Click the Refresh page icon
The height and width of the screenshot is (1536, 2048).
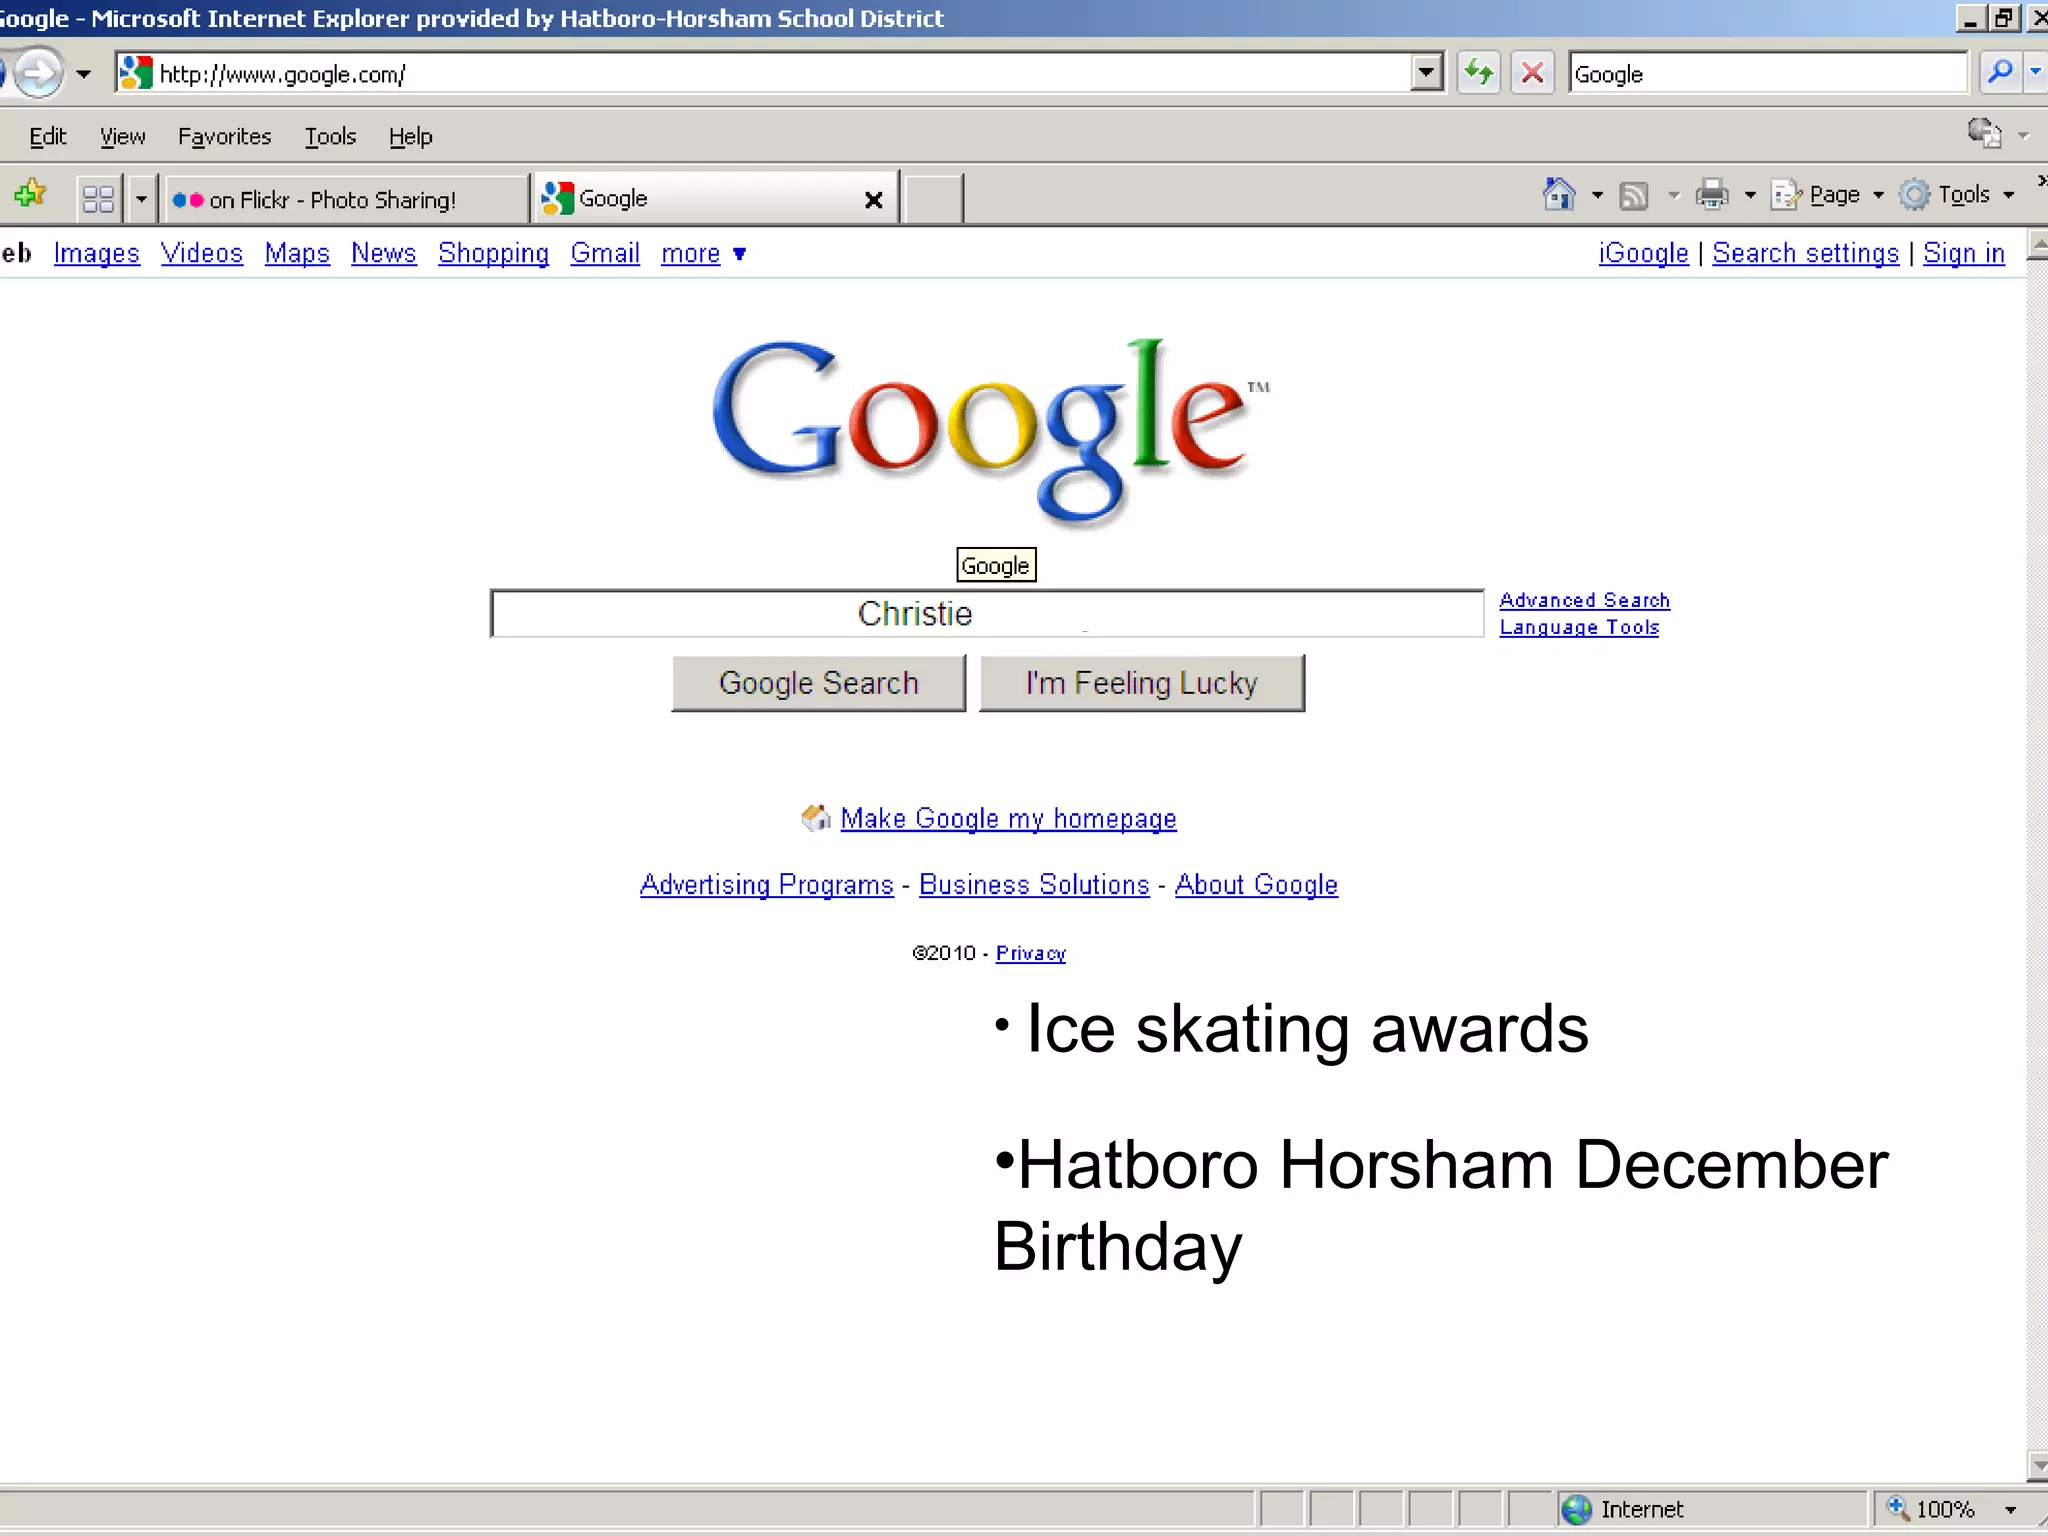1479,73
